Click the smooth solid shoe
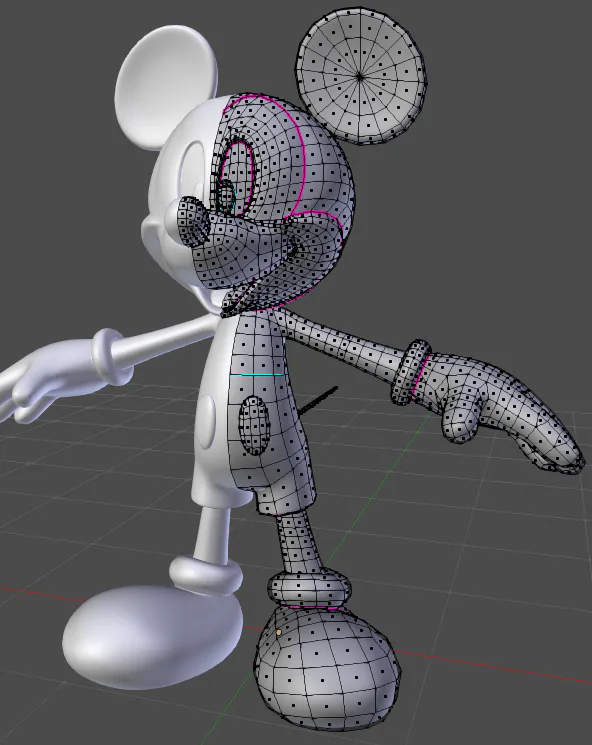This screenshot has height=745, width=592. (152, 636)
